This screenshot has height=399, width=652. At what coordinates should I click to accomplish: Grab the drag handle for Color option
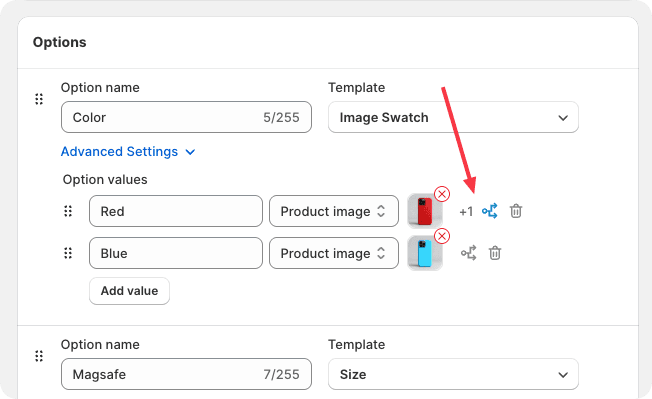click(x=39, y=99)
